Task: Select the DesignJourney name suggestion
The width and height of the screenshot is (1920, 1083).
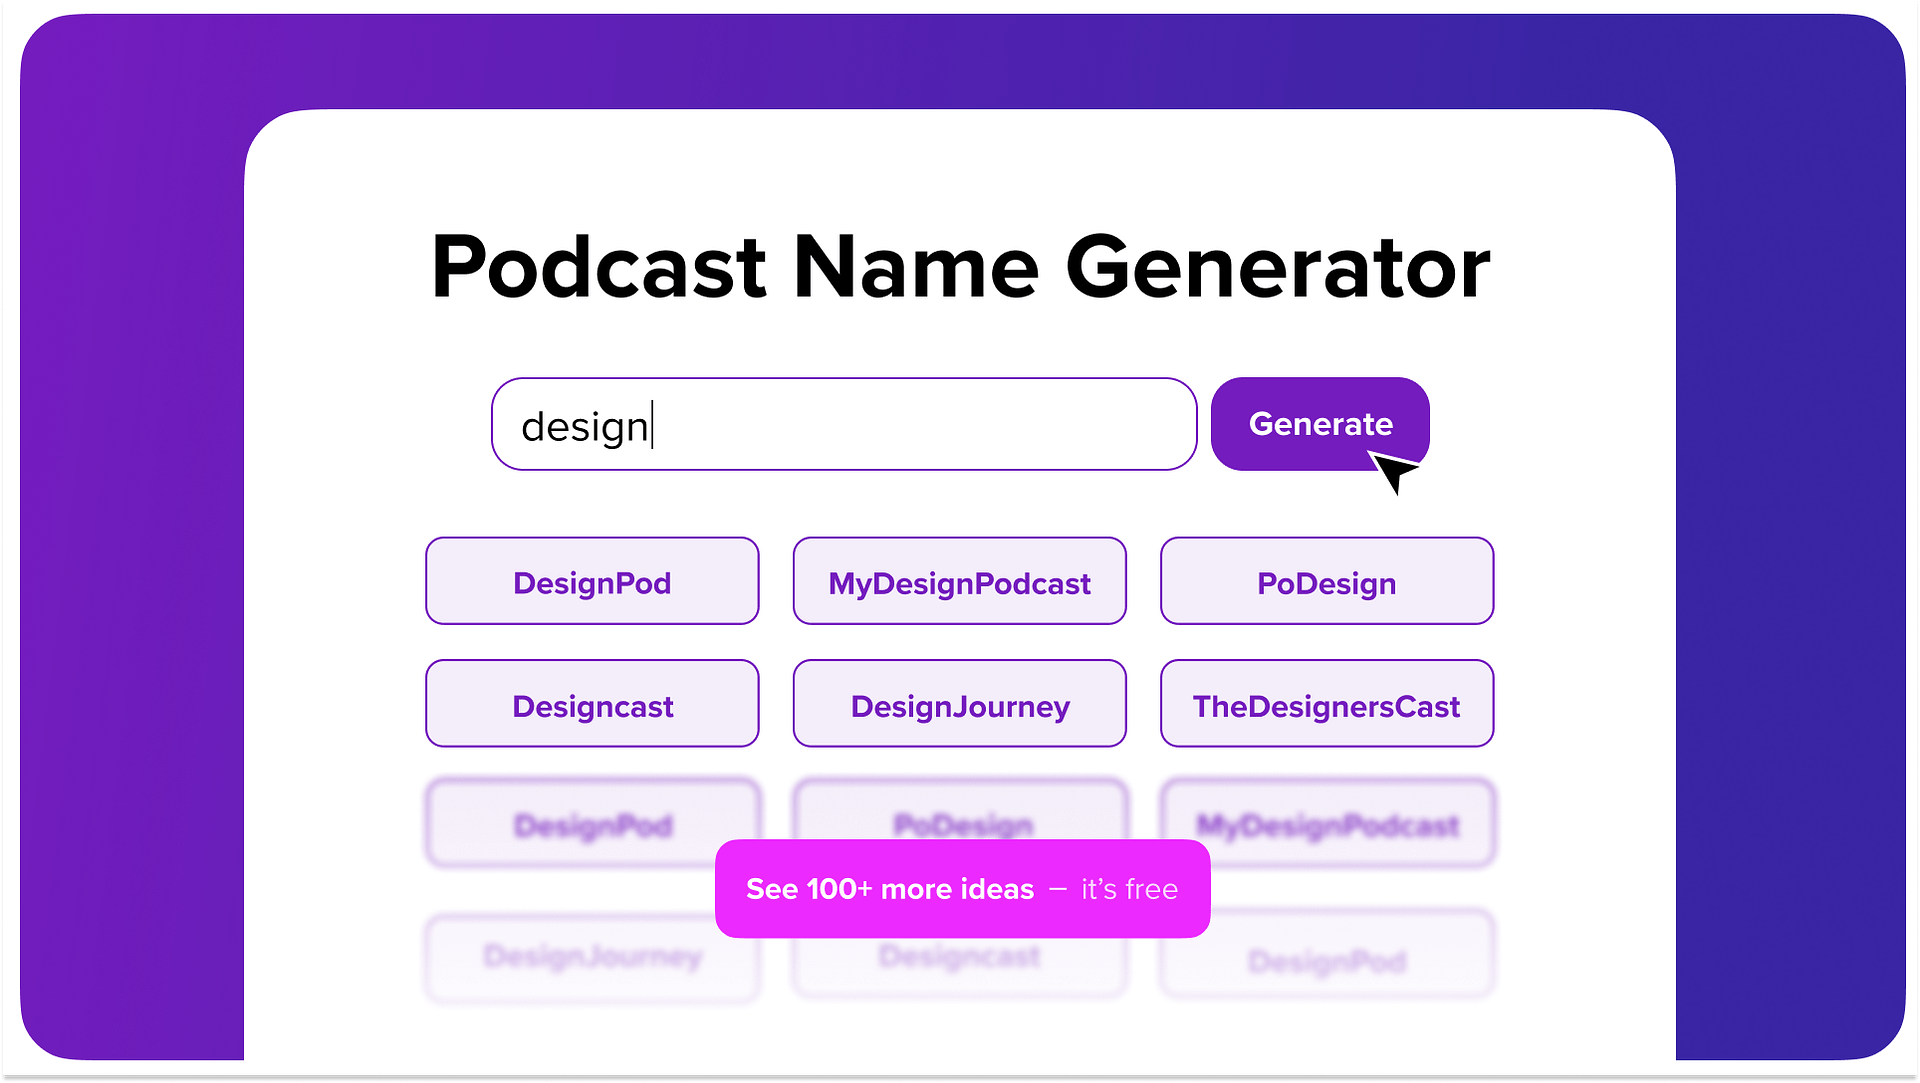Action: pos(959,704)
